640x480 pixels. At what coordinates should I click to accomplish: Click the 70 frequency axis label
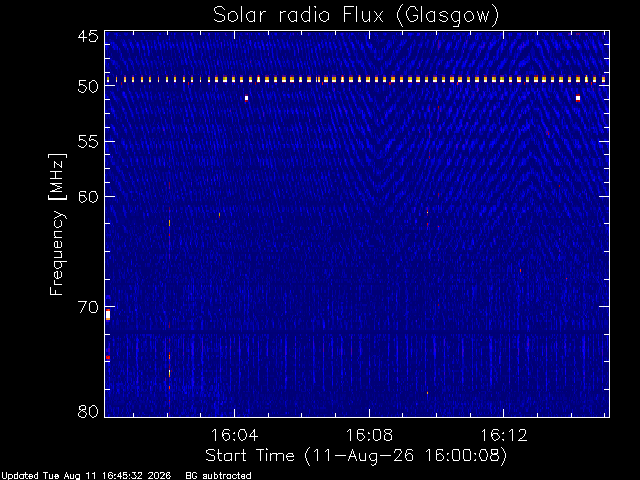coord(88,307)
